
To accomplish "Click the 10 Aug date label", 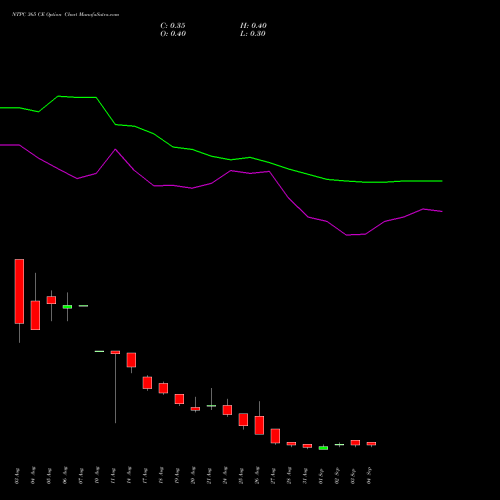I will click(97, 476).
